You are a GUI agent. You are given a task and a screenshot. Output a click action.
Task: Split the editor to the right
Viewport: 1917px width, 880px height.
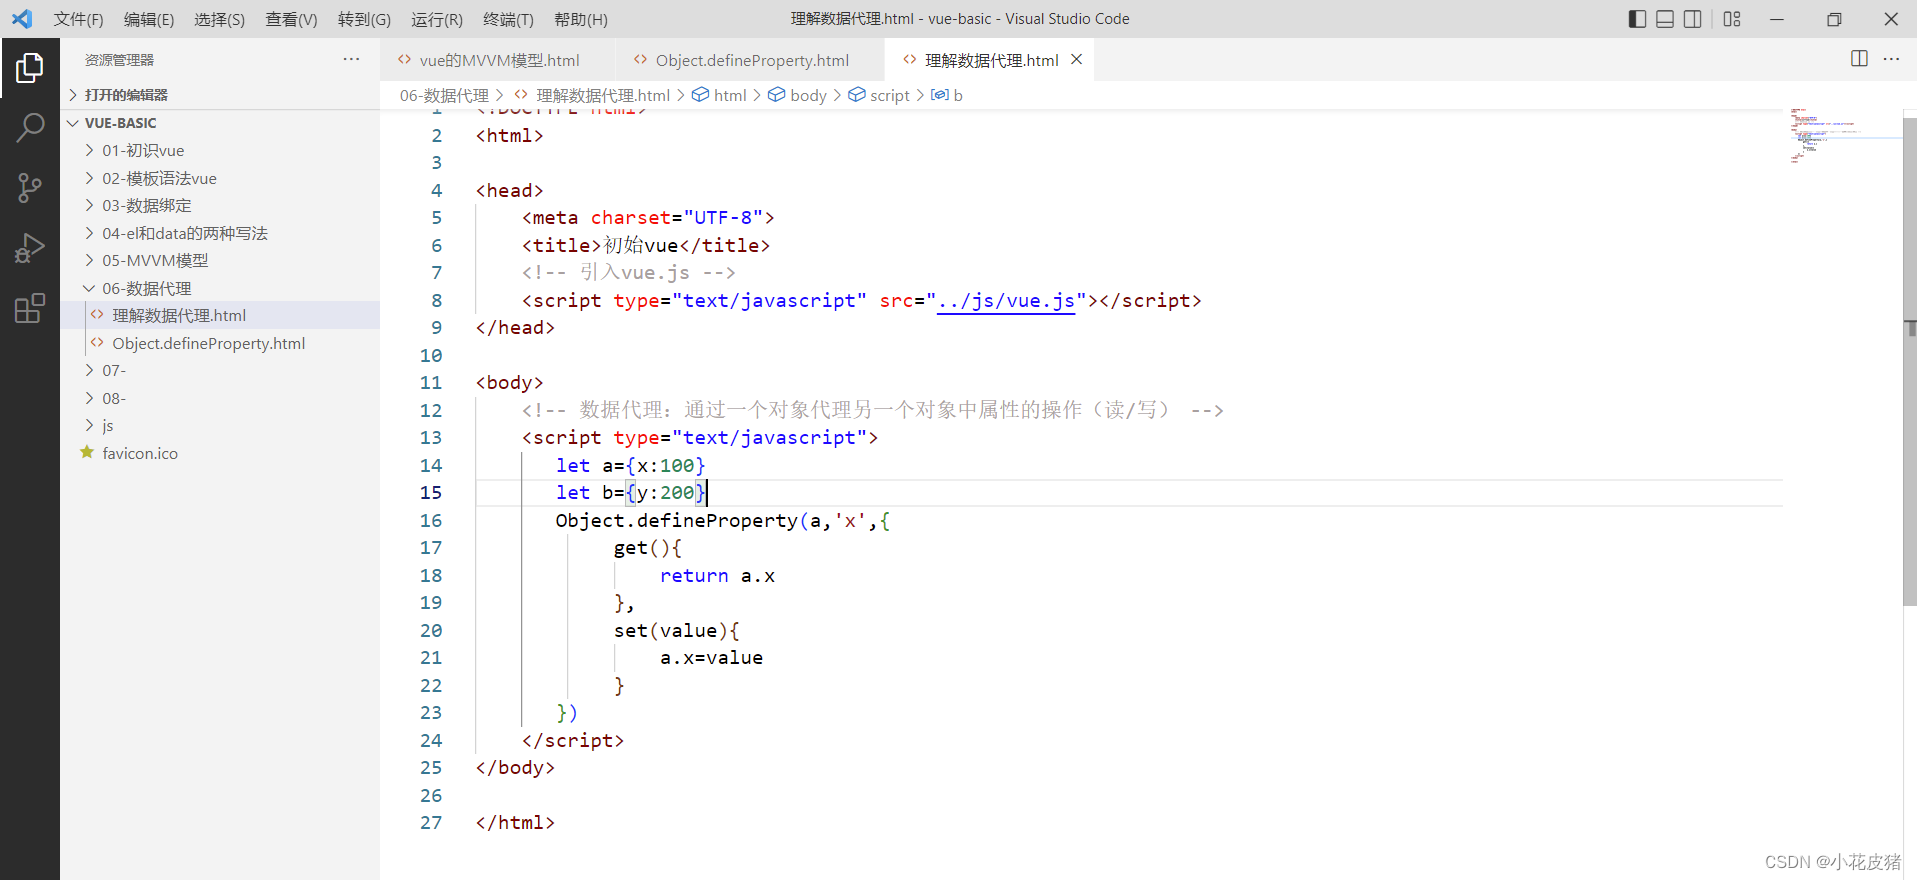tap(1859, 59)
